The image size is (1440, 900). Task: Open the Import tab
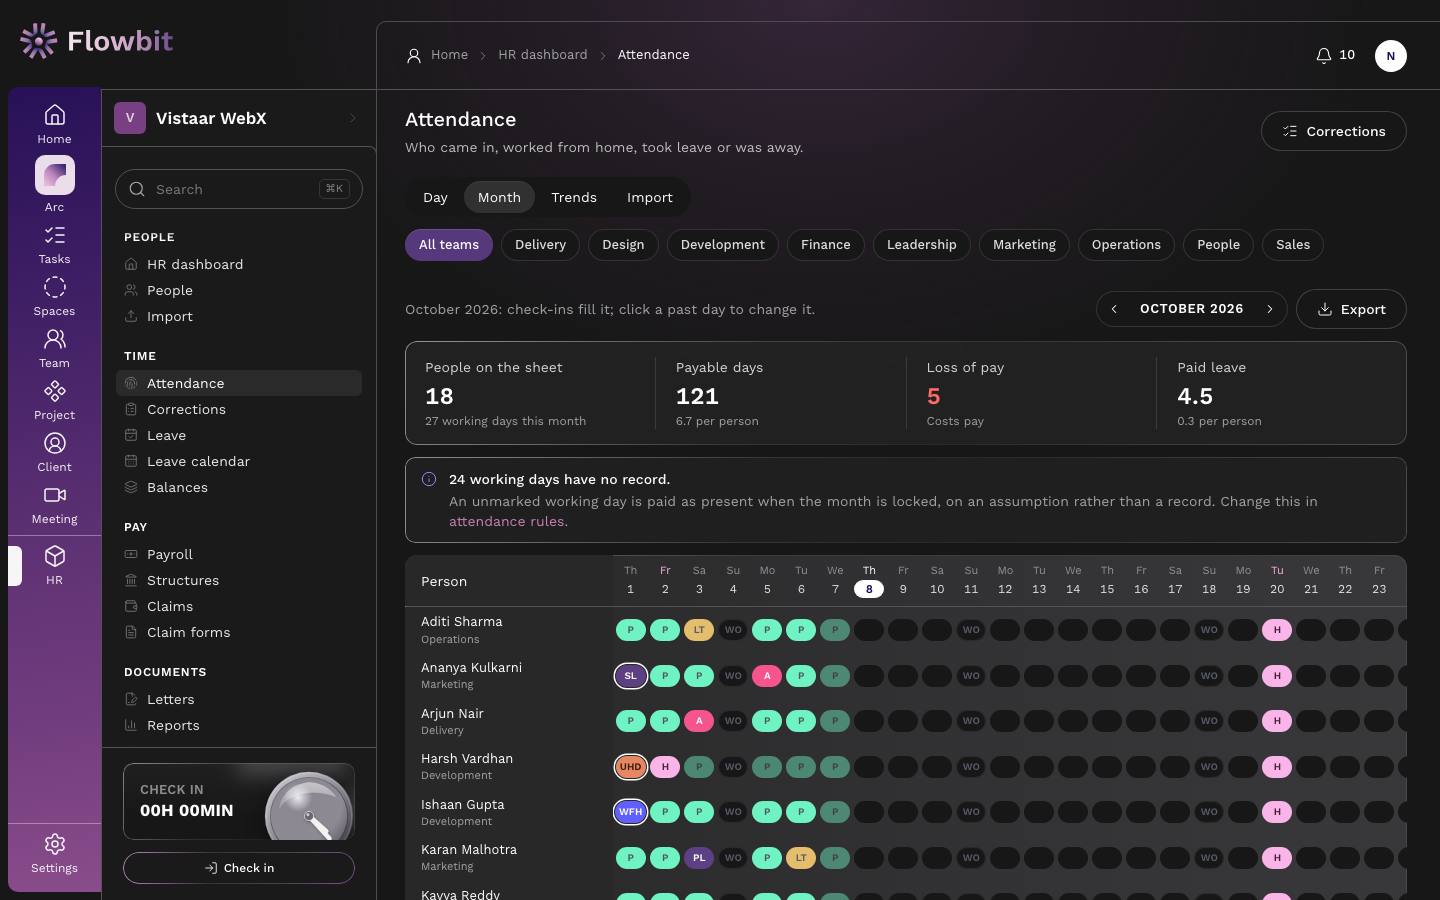(650, 198)
